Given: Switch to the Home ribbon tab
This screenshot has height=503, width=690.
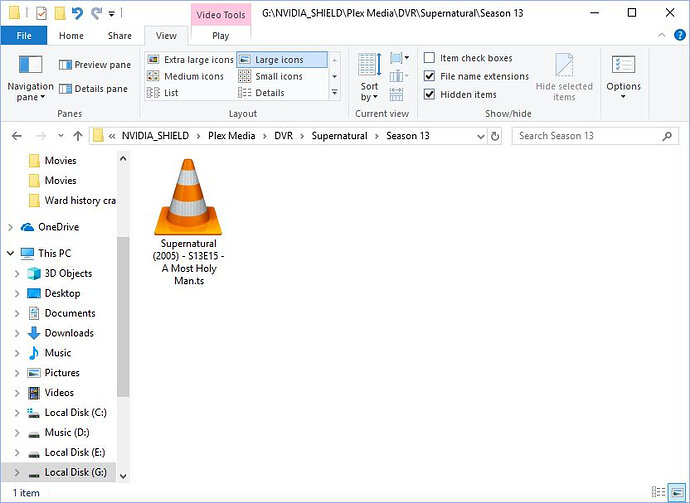Looking at the screenshot, I should (x=71, y=36).
